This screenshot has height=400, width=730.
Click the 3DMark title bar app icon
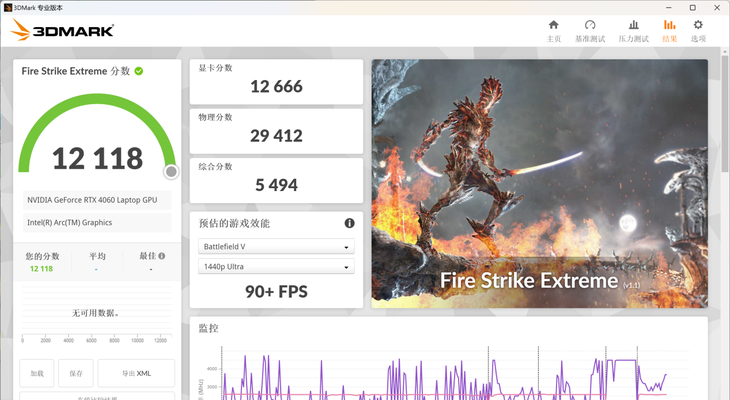click(7, 7)
